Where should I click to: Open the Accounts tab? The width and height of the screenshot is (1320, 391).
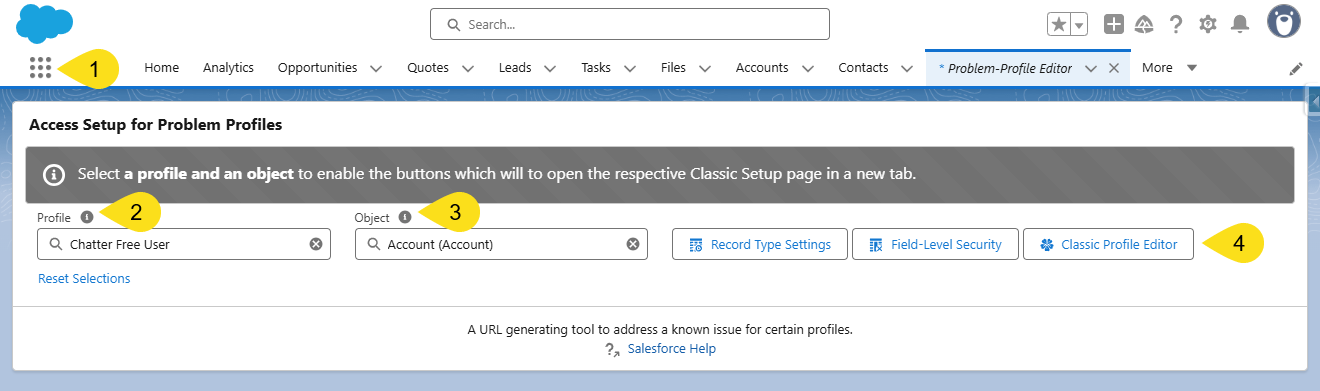762,68
